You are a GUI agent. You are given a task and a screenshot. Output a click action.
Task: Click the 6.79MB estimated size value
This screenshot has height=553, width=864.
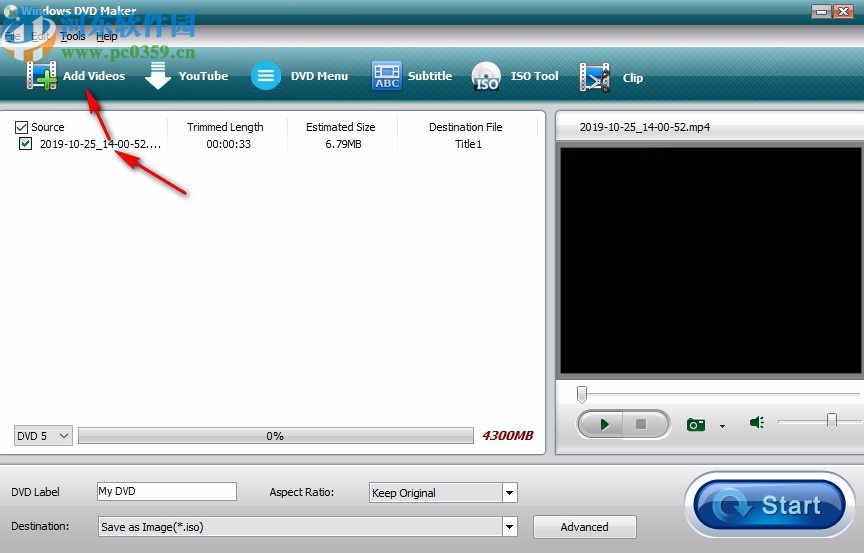click(343, 144)
